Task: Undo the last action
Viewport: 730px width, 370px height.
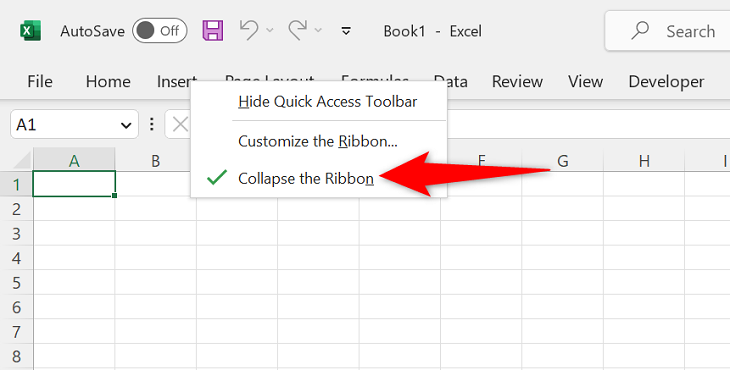Action: pos(249,31)
